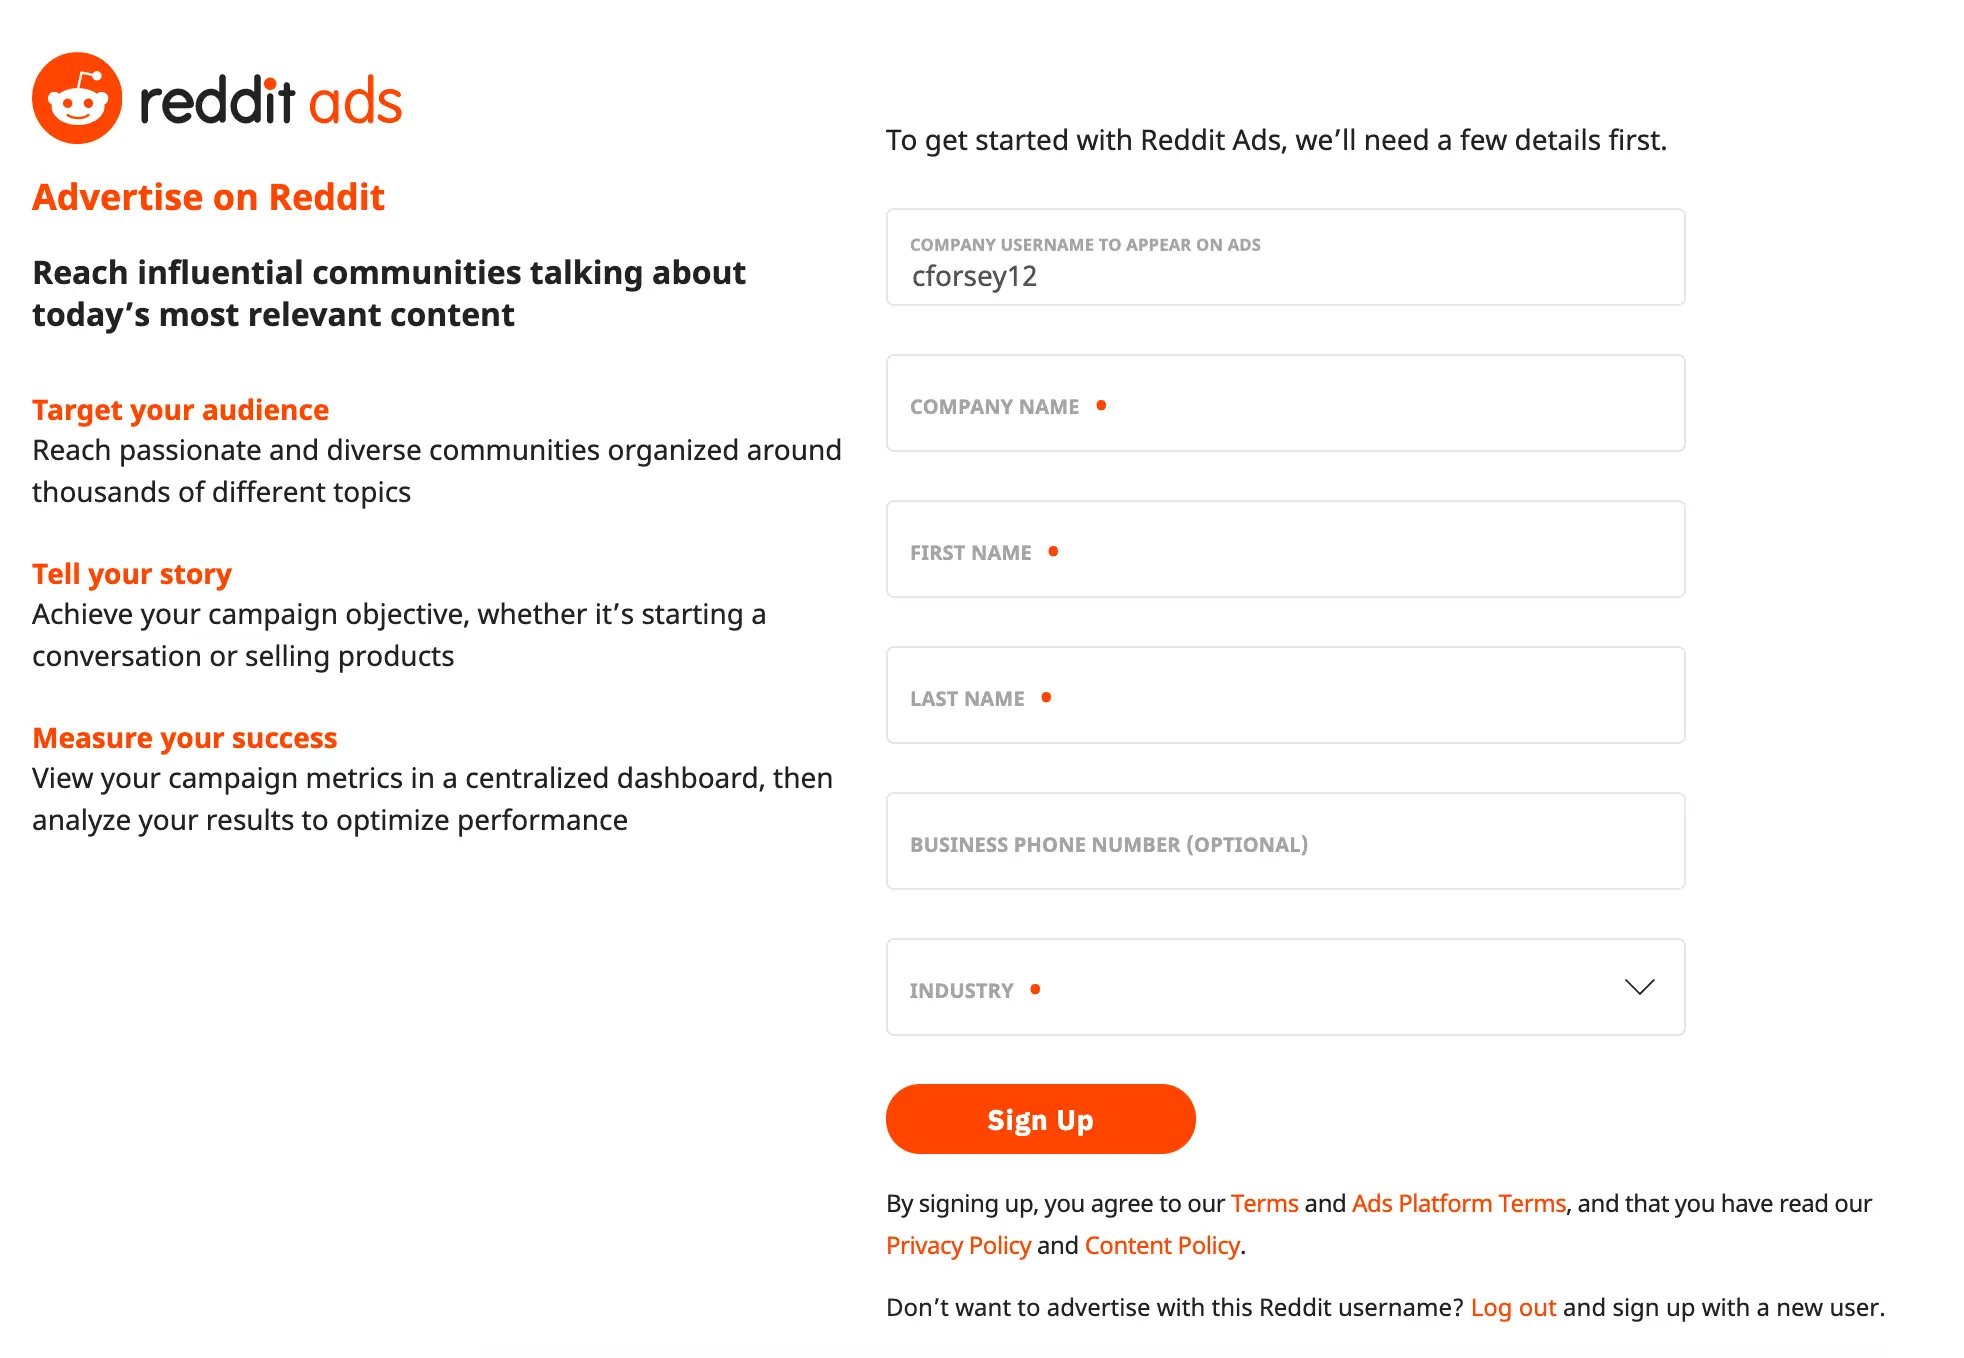Open the Ads Platform Terms link
This screenshot has height=1358, width=1964.
pyautogui.click(x=1458, y=1203)
